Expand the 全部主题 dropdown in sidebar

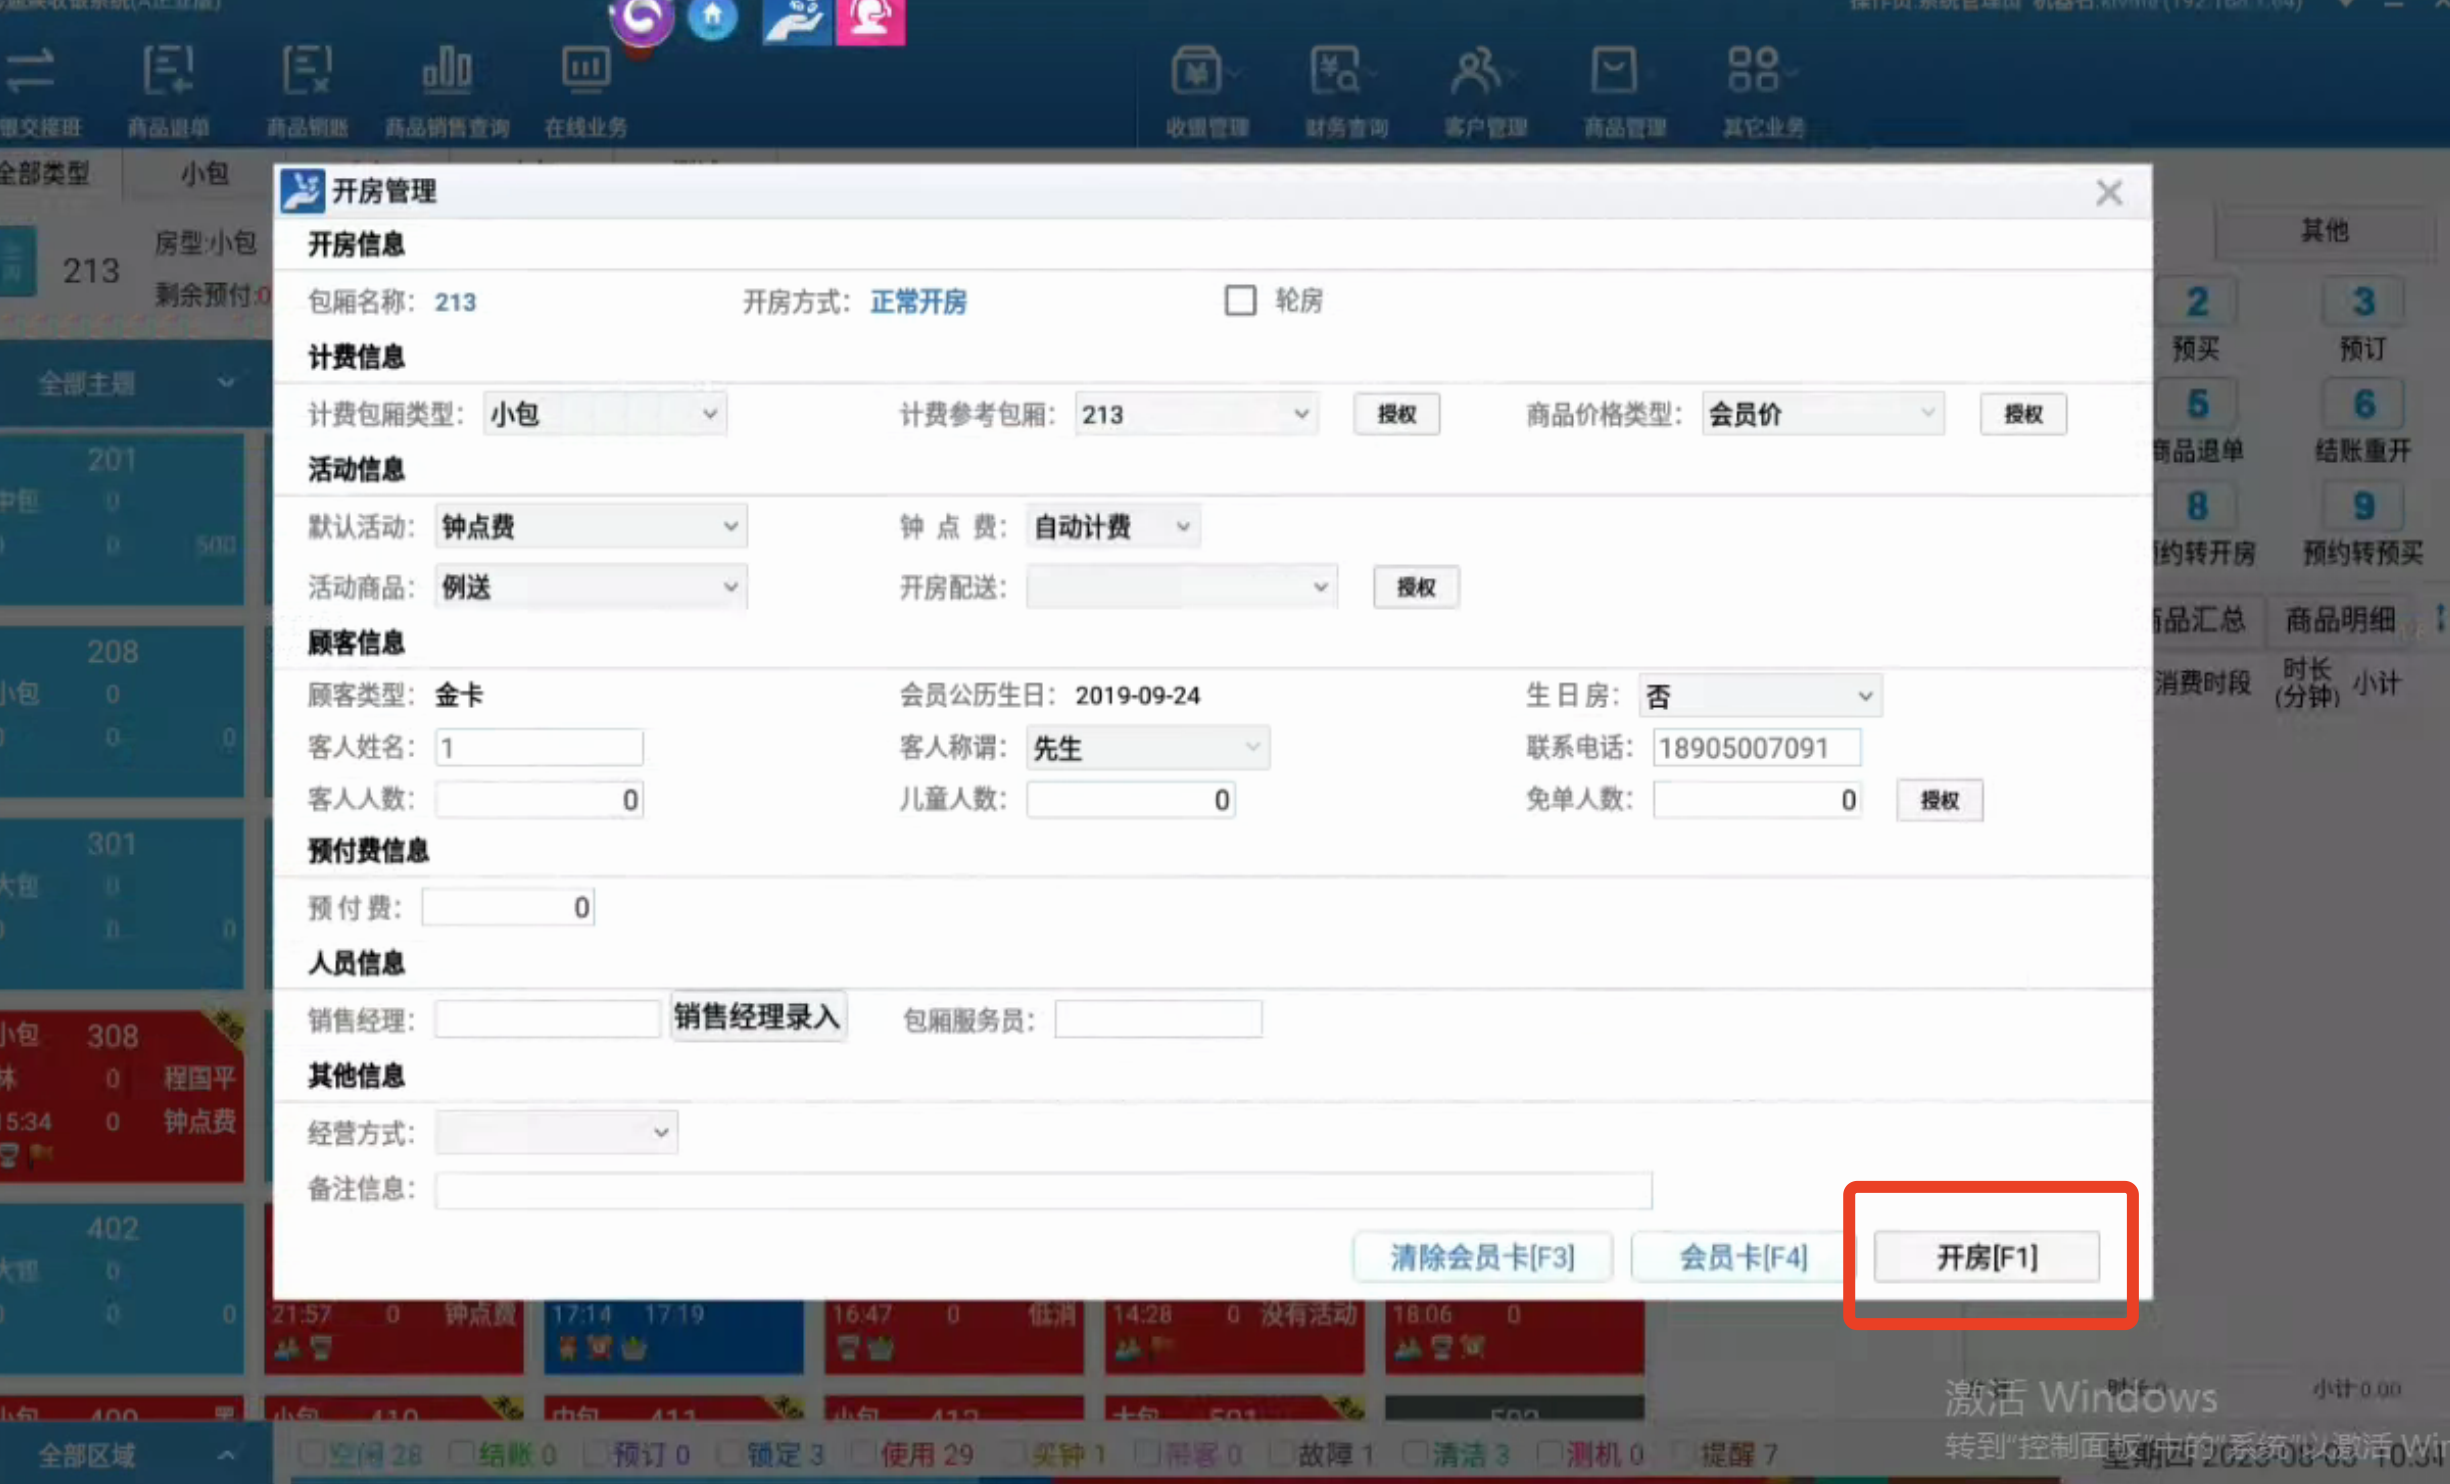pyautogui.click(x=135, y=383)
